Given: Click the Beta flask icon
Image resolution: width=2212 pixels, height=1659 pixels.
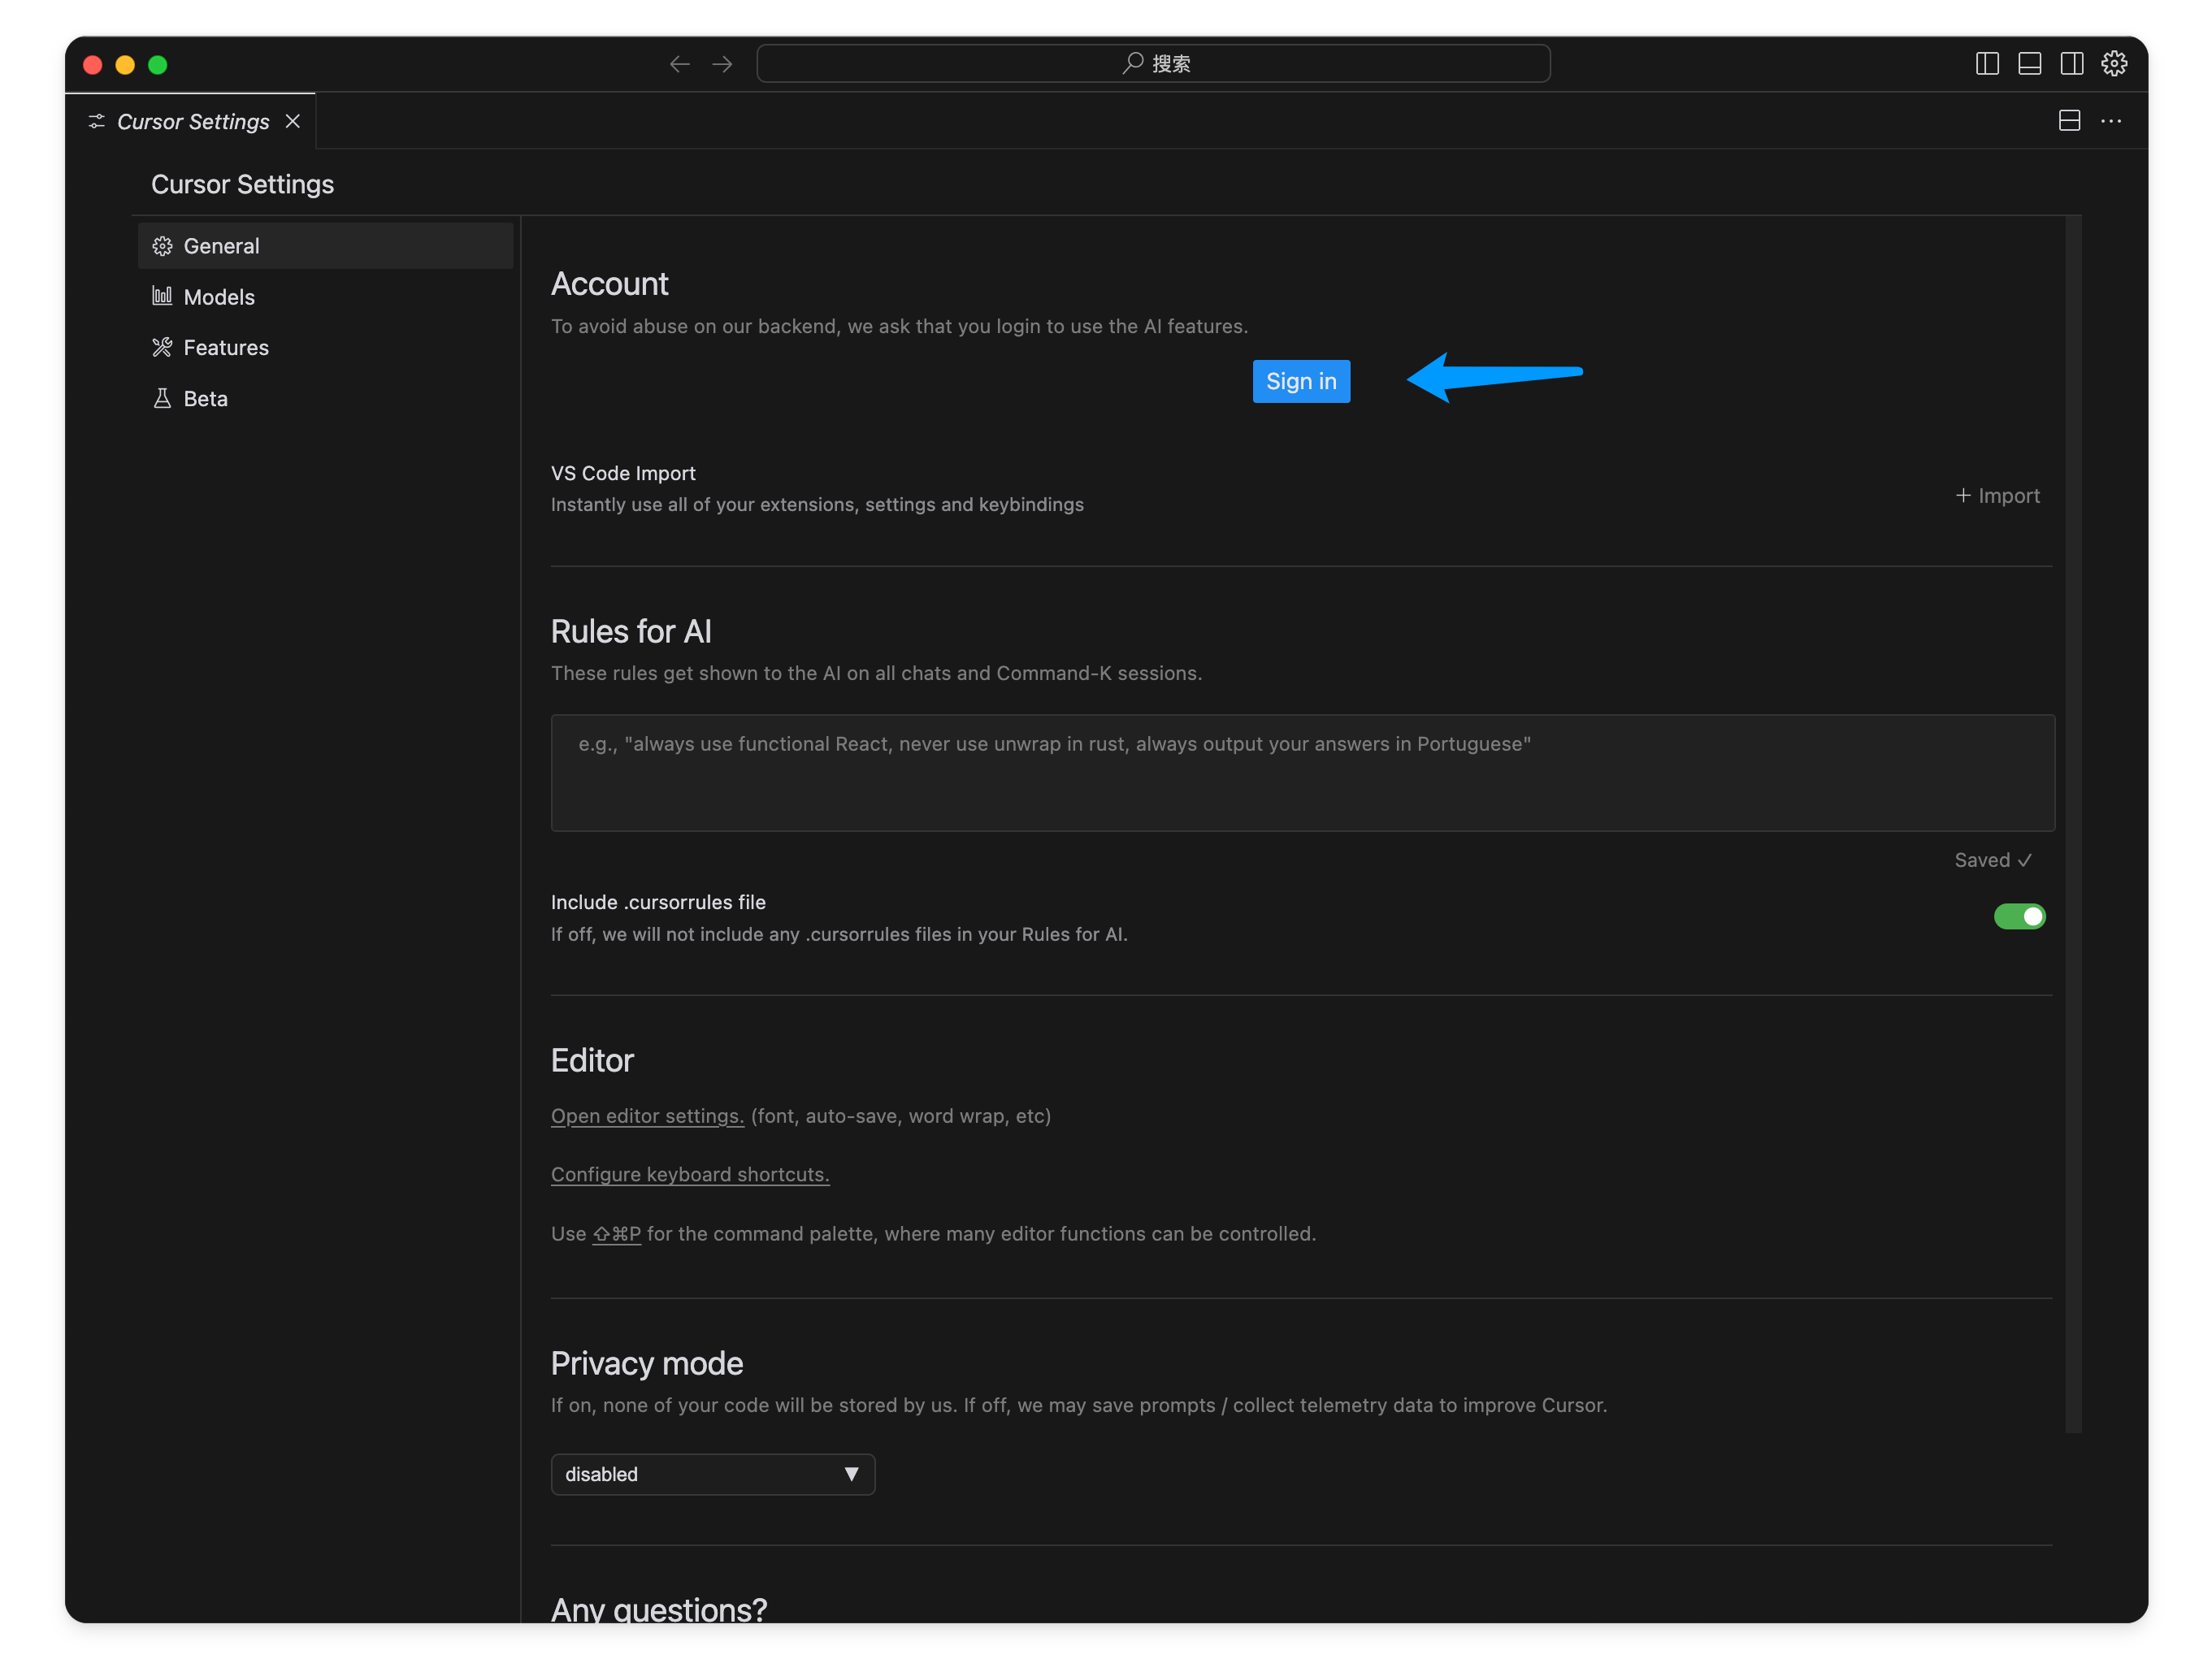Looking at the screenshot, I should [162, 398].
